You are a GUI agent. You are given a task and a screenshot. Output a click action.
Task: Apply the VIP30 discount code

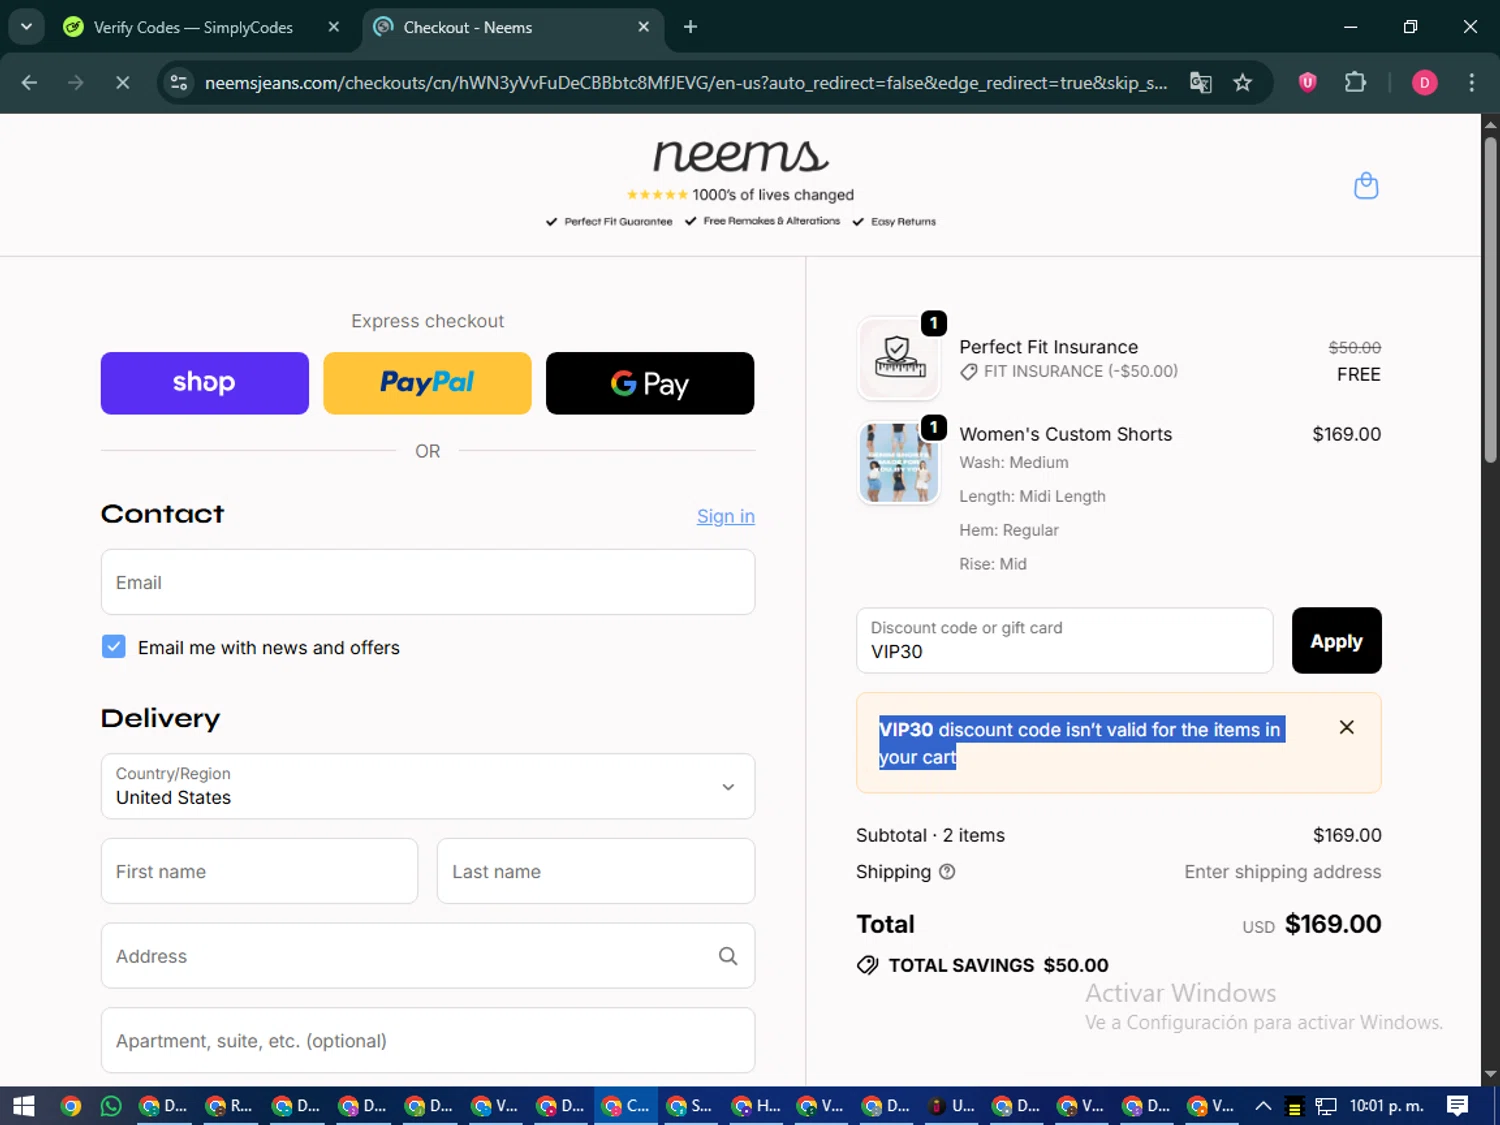[x=1336, y=641]
